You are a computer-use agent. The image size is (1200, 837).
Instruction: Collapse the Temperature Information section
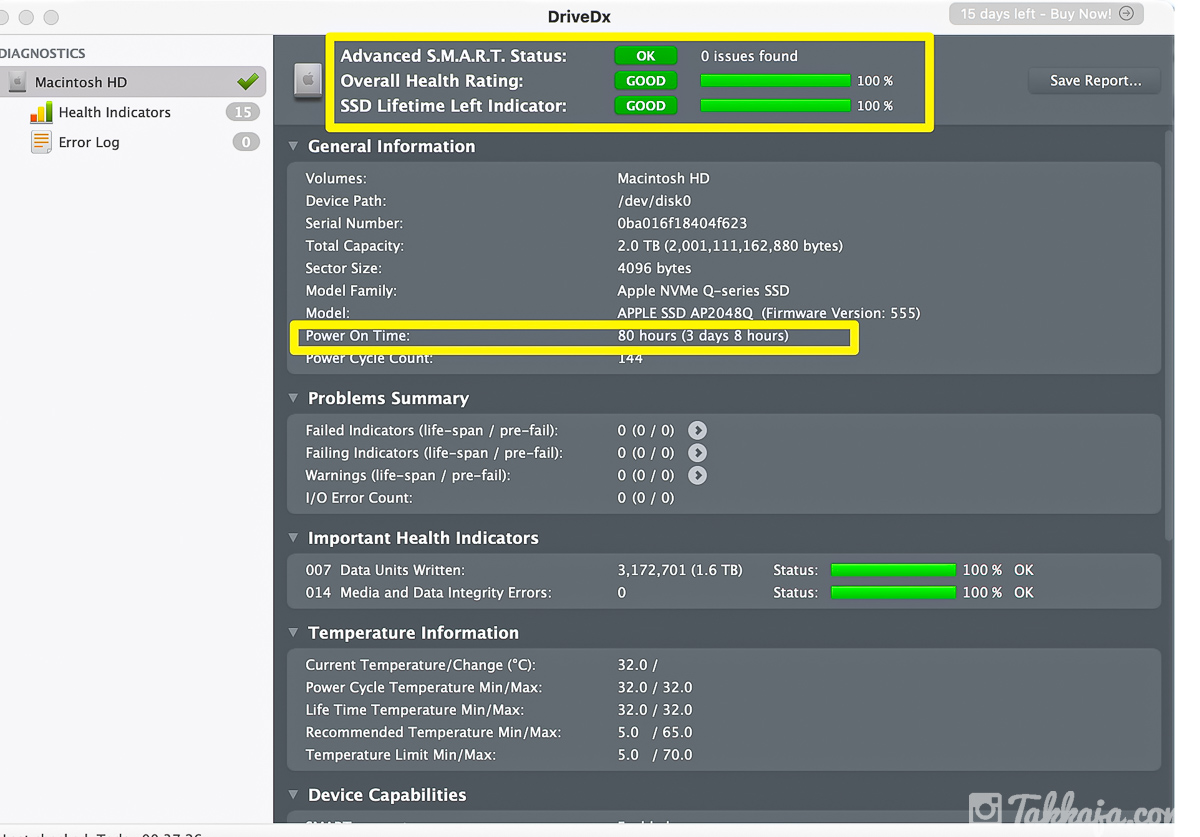(293, 633)
